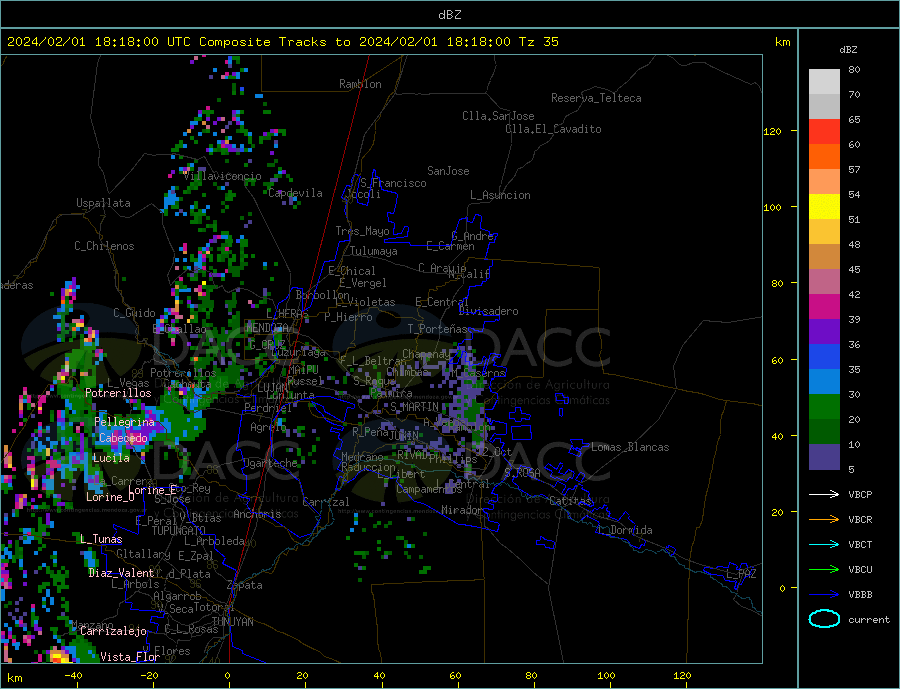Click the La_Dormida label
The height and width of the screenshot is (689, 900).
626,530
